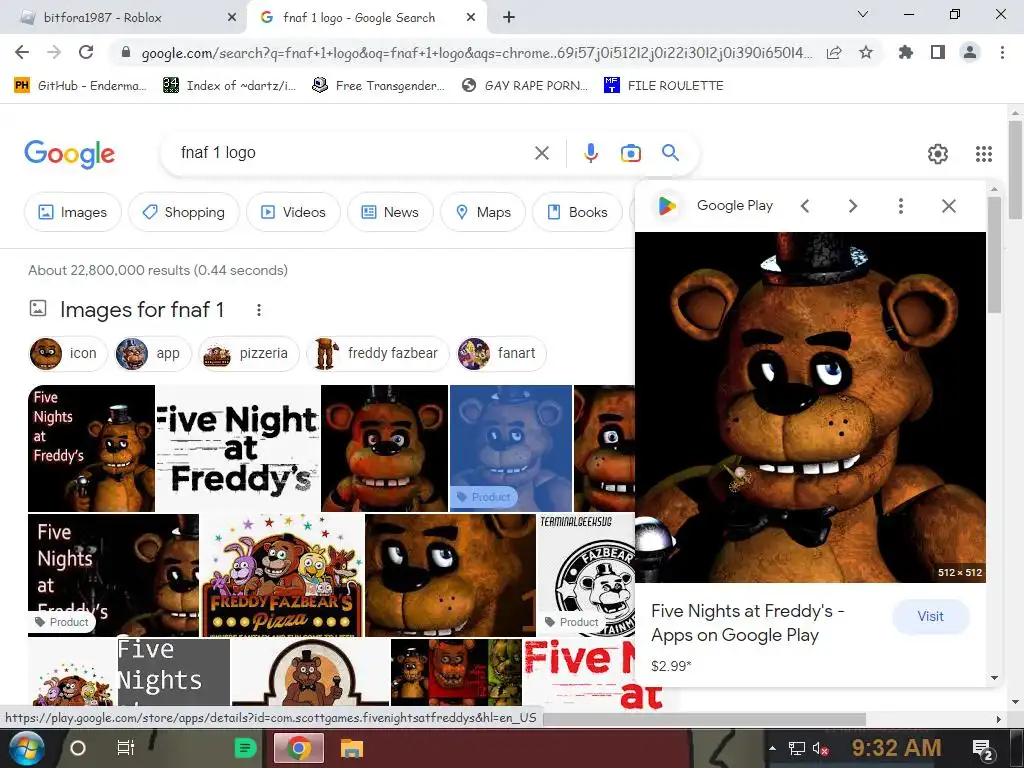Screen dimensions: 1024x768
Task: Open the FILE ROULETTE bookmark
Action: pos(664,86)
